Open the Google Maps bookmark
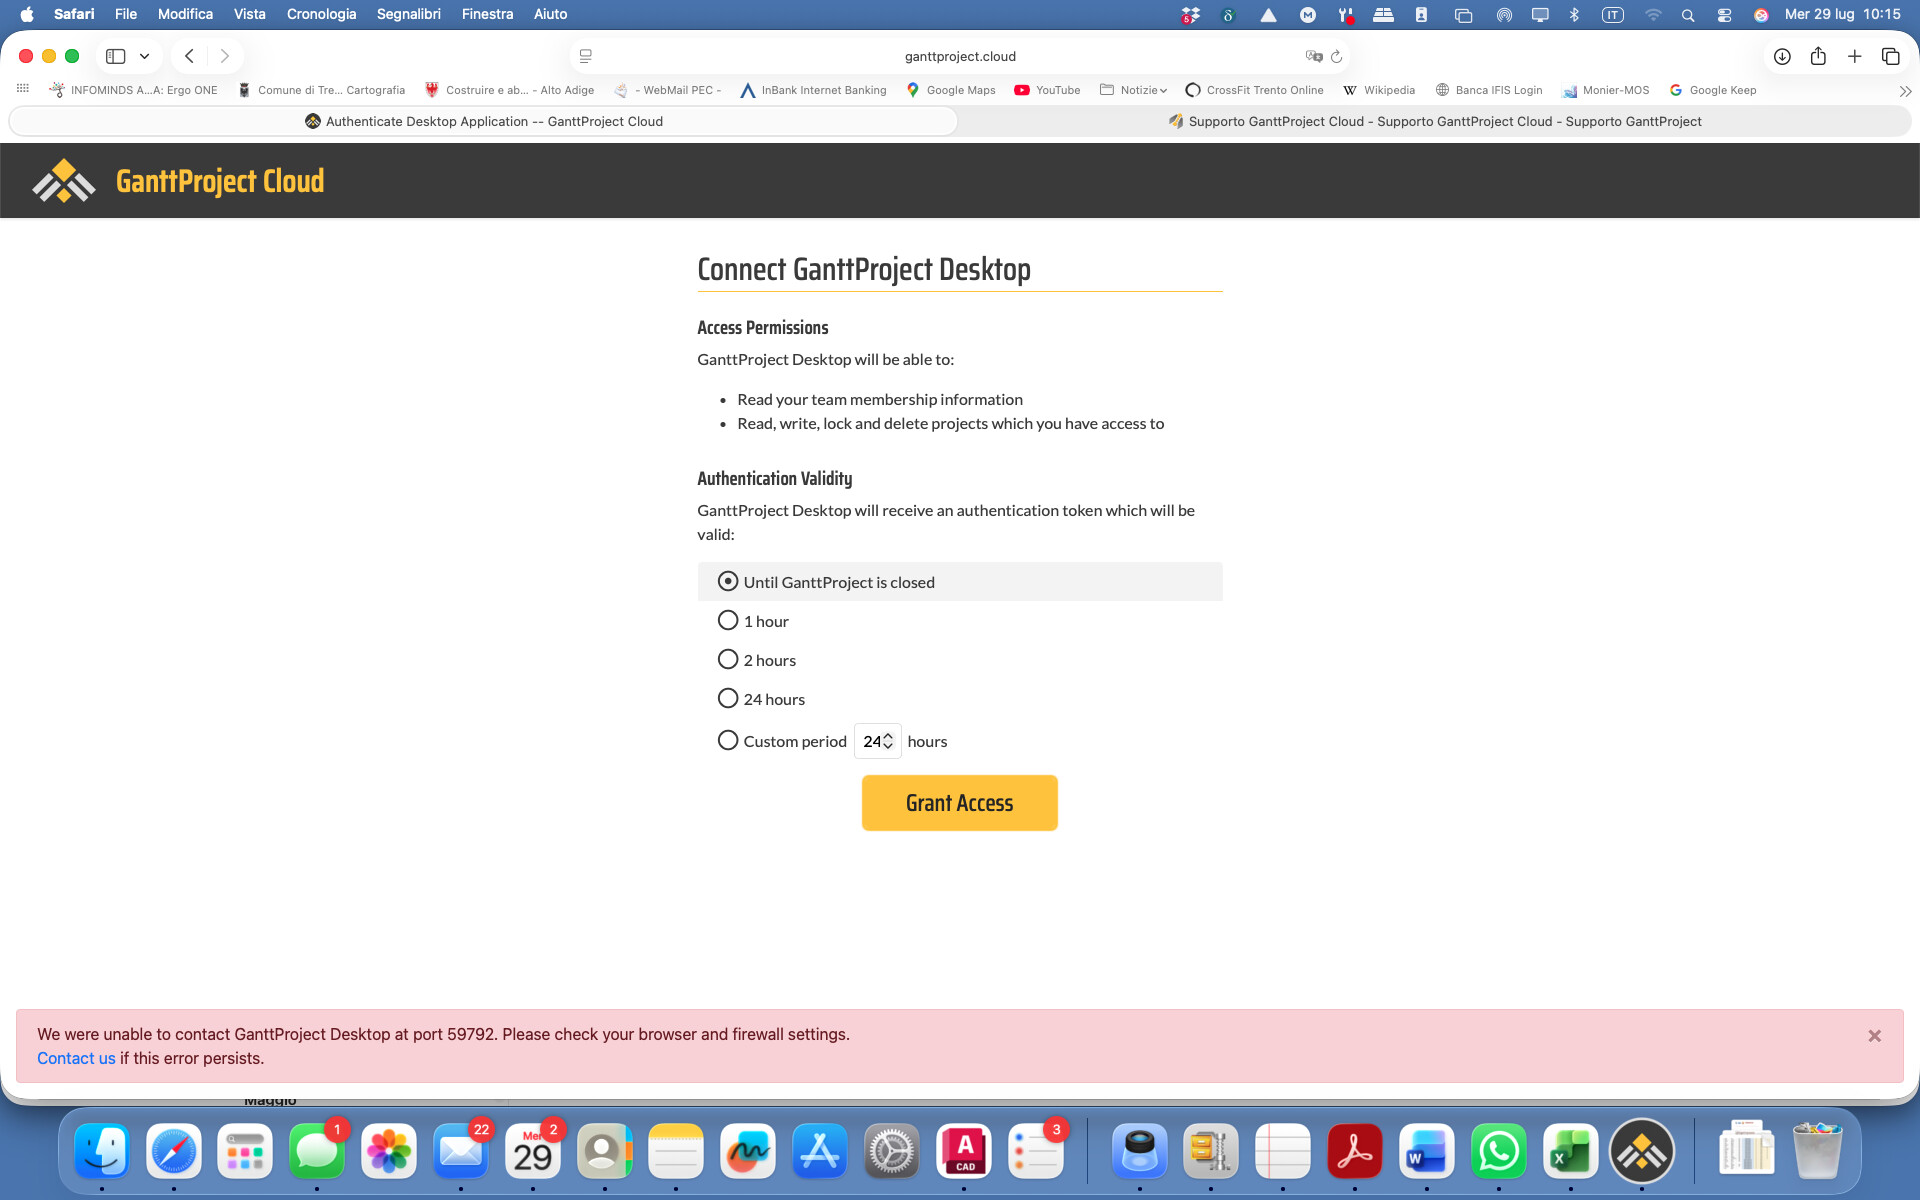The width and height of the screenshot is (1920, 1200). click(x=951, y=90)
